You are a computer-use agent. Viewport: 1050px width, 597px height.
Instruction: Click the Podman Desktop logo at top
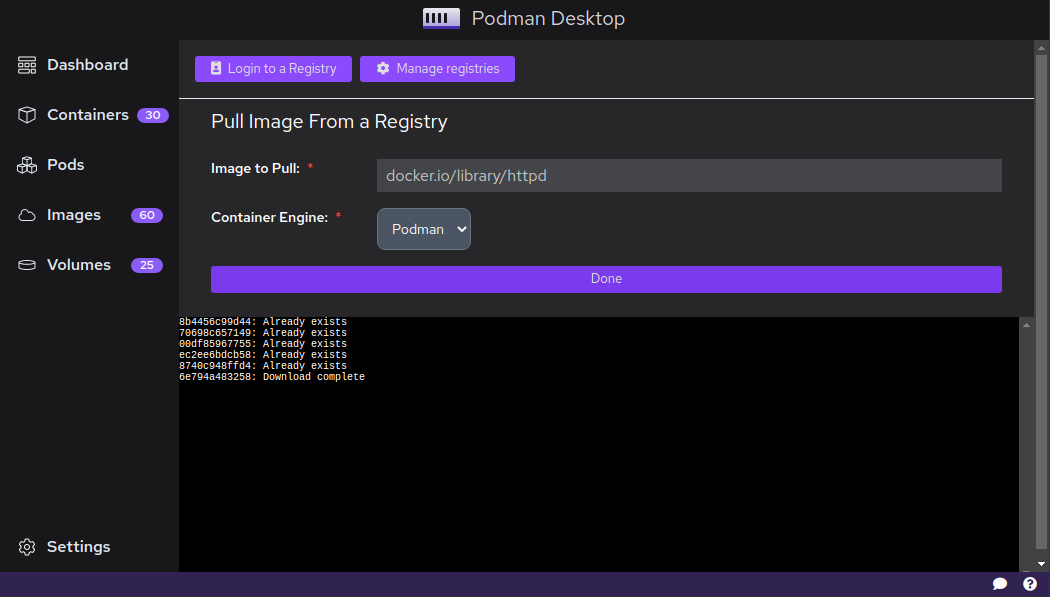(x=440, y=18)
